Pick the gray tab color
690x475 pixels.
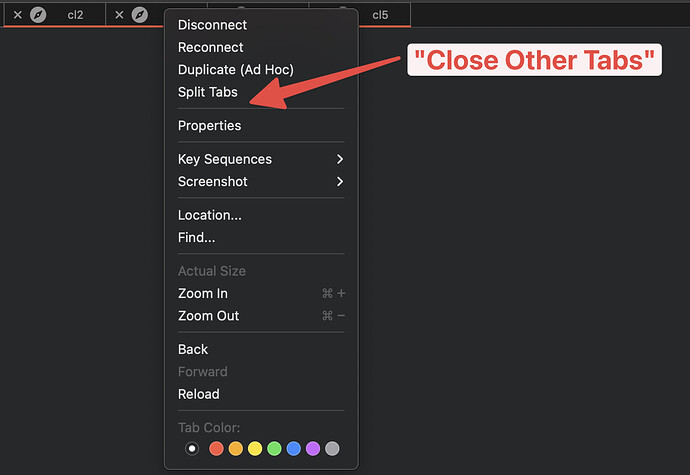click(x=332, y=449)
